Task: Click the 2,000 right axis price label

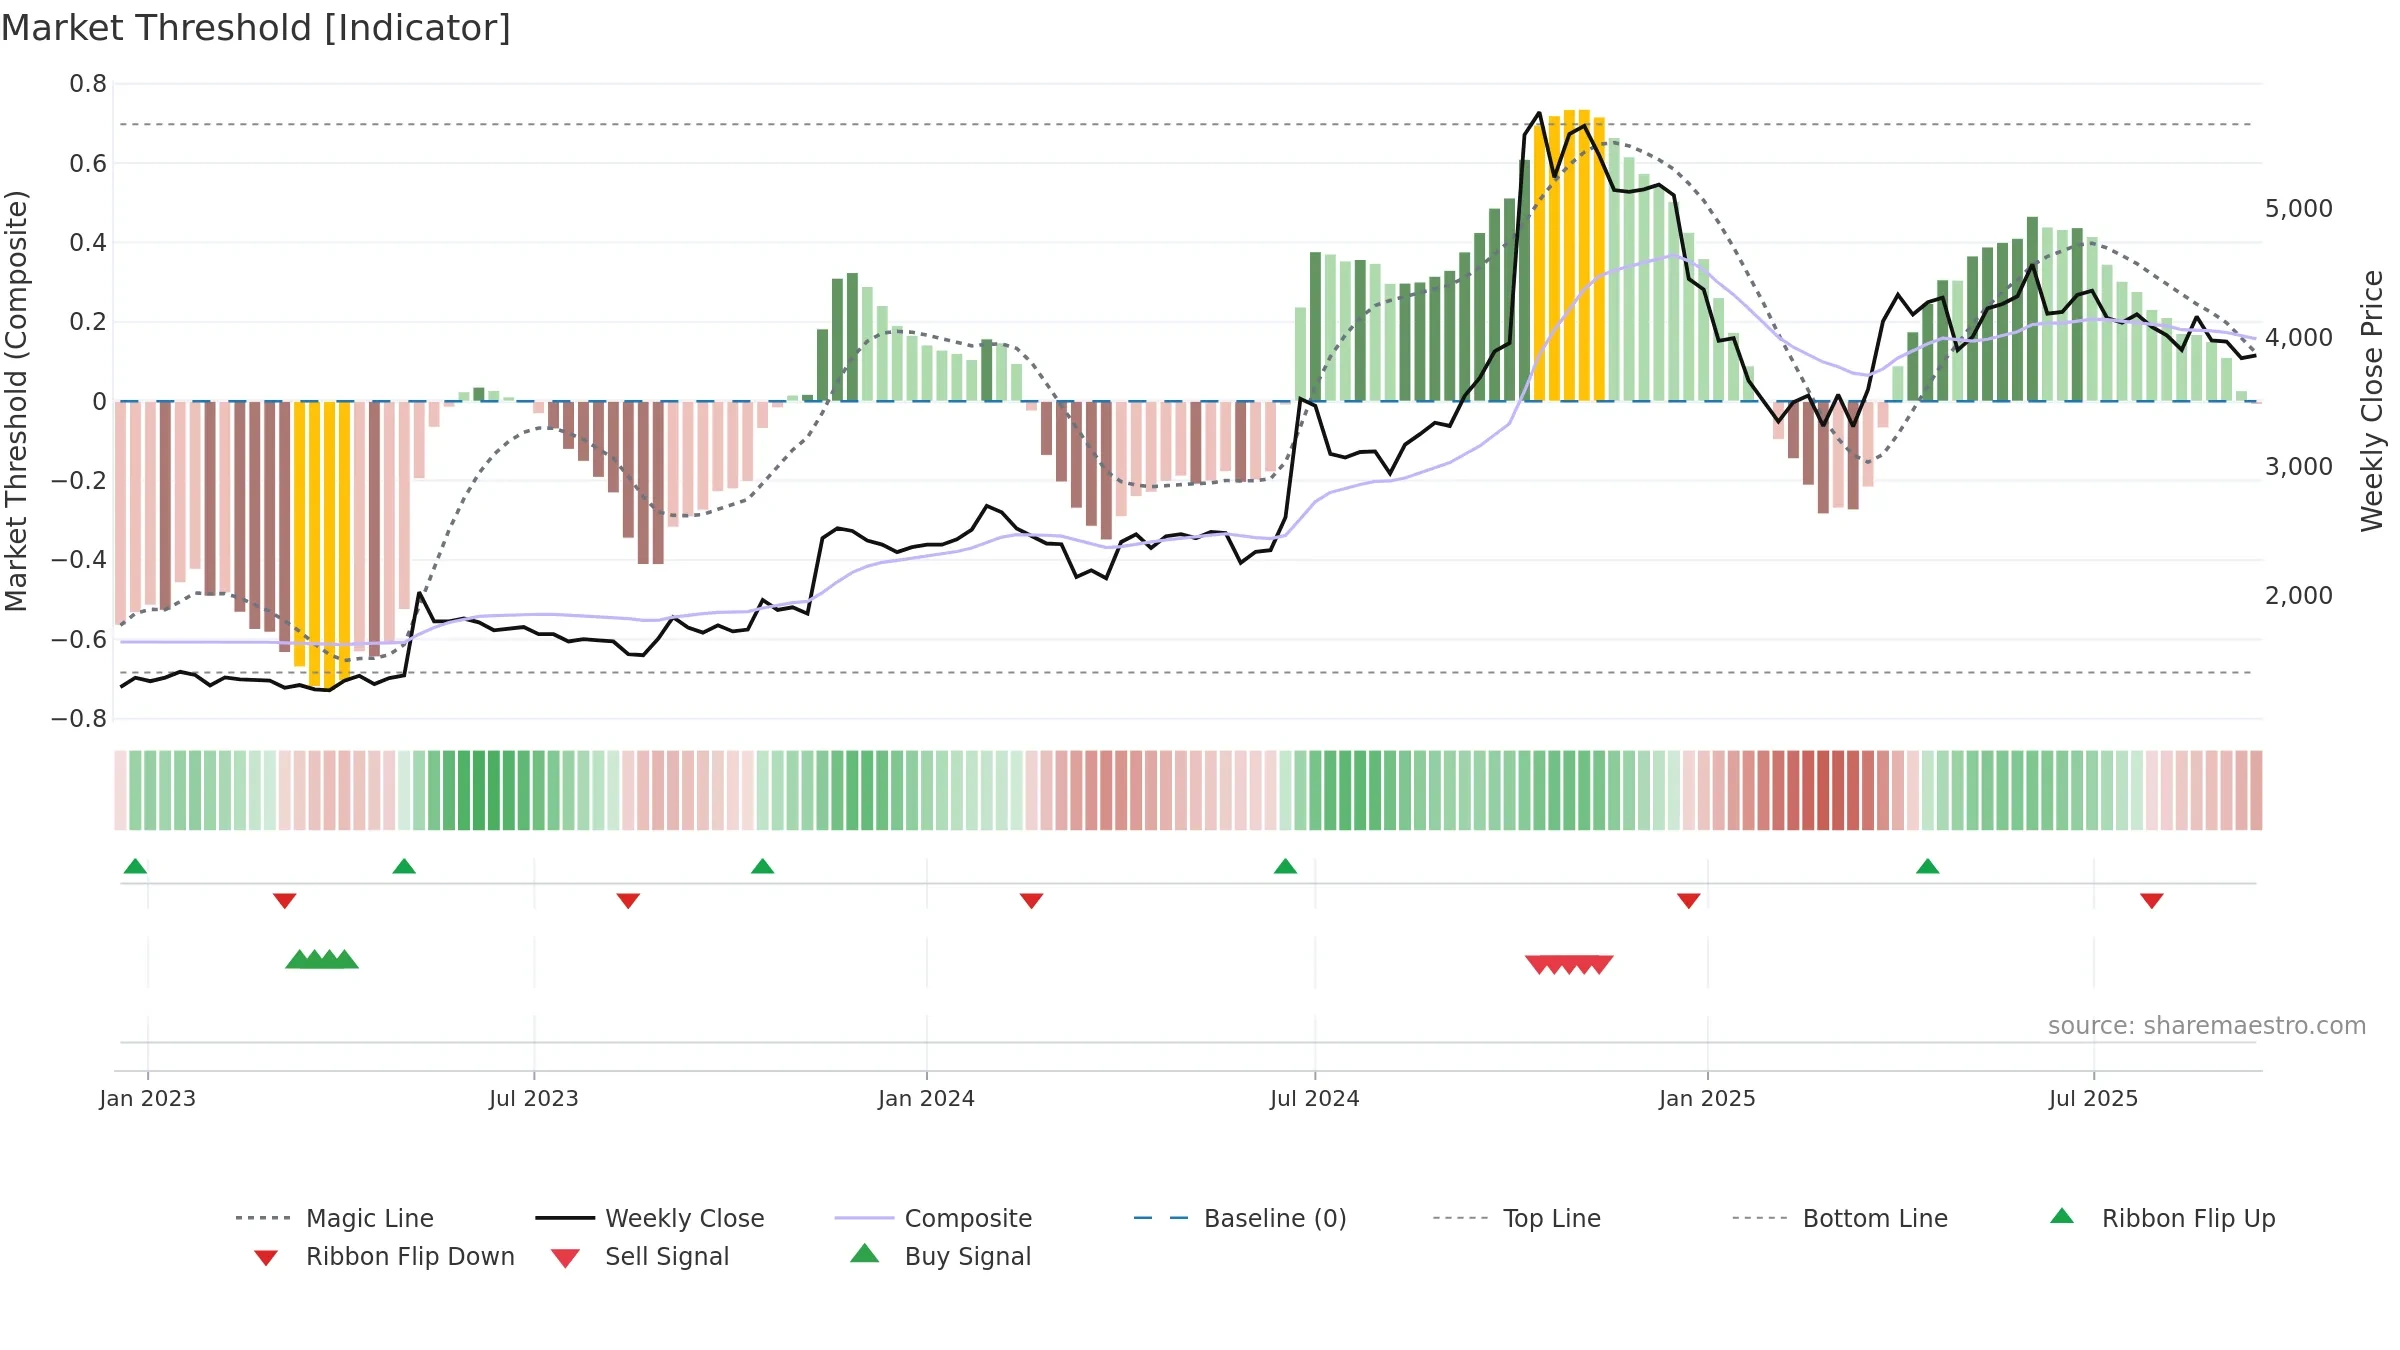Action: coord(2298,595)
